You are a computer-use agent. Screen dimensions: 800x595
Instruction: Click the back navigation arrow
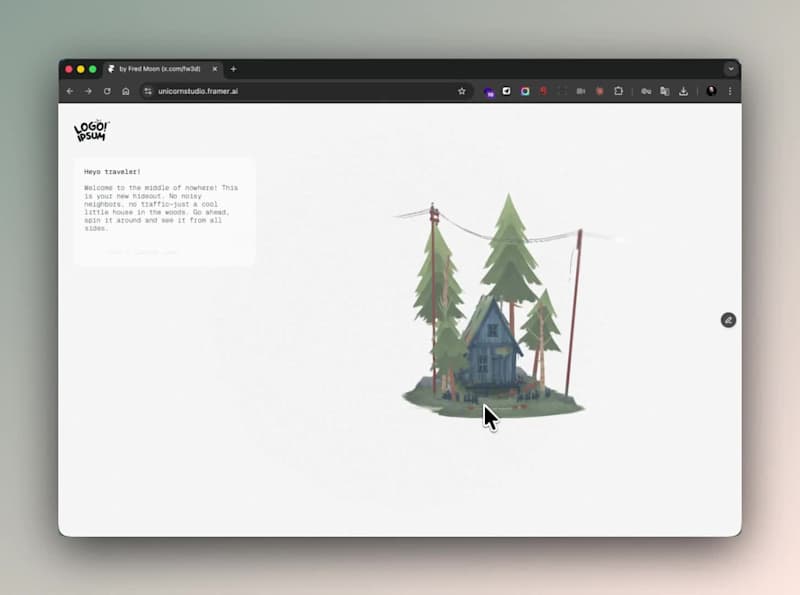pos(69,90)
